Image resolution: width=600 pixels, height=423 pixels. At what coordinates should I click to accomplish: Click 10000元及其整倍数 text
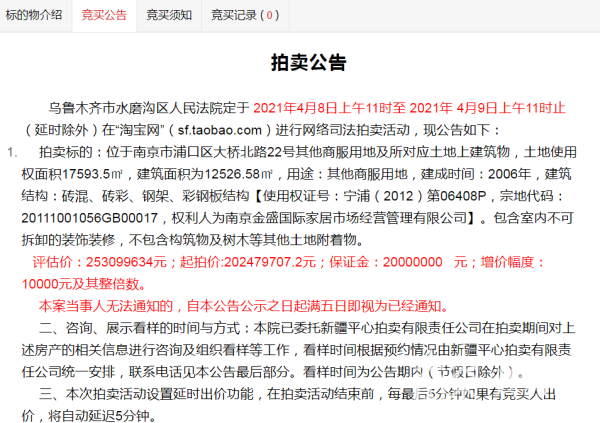click(x=80, y=284)
